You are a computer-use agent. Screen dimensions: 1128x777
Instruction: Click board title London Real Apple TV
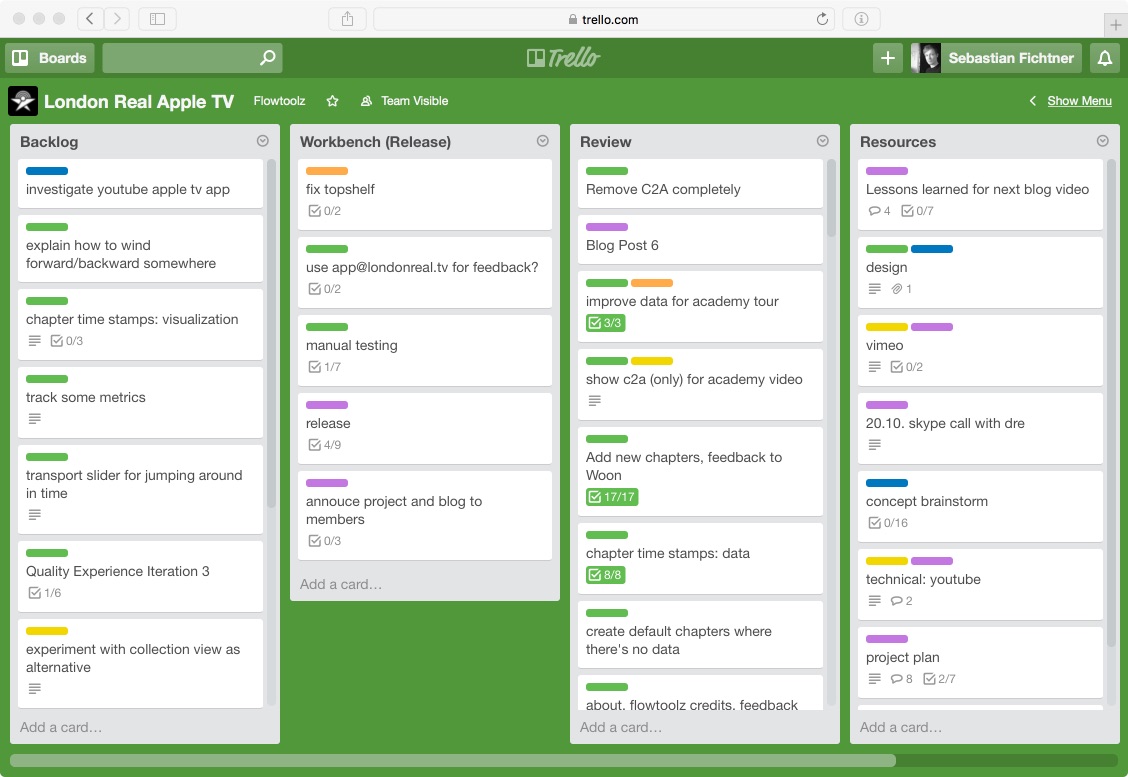pyautogui.click(x=139, y=101)
